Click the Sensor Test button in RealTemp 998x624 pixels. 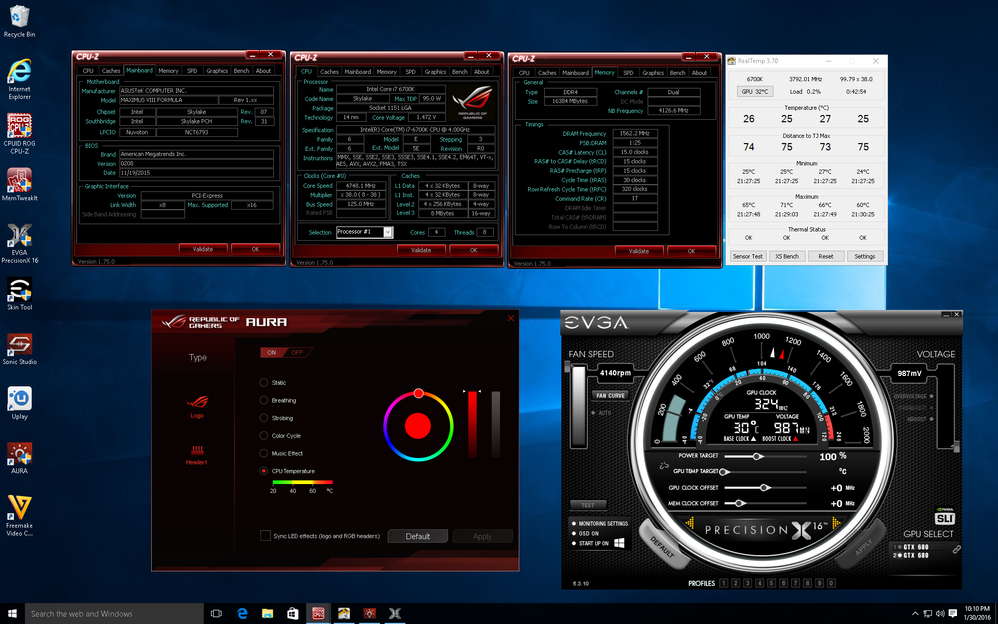(x=748, y=256)
